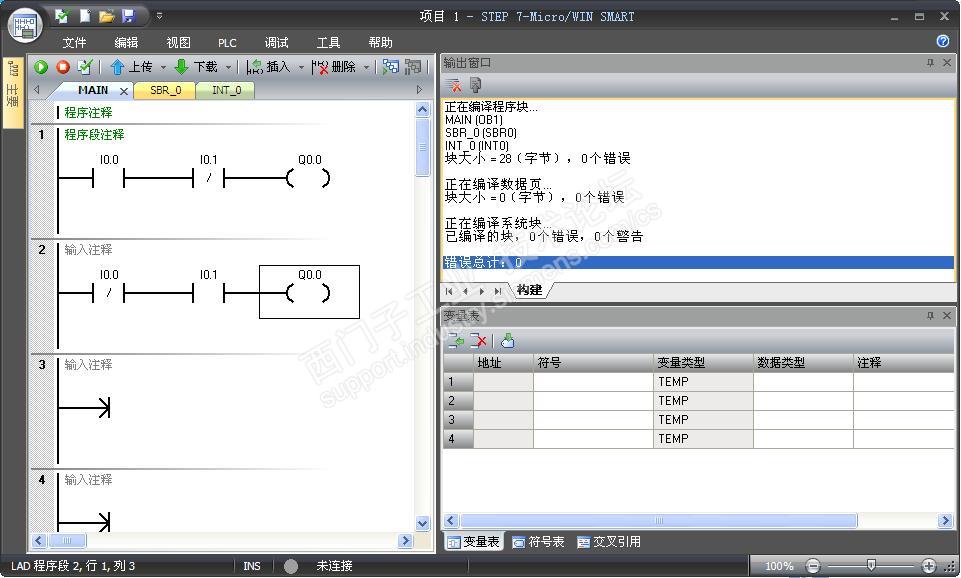
Task: Close the MAIN tab with its X
Action: click(124, 91)
